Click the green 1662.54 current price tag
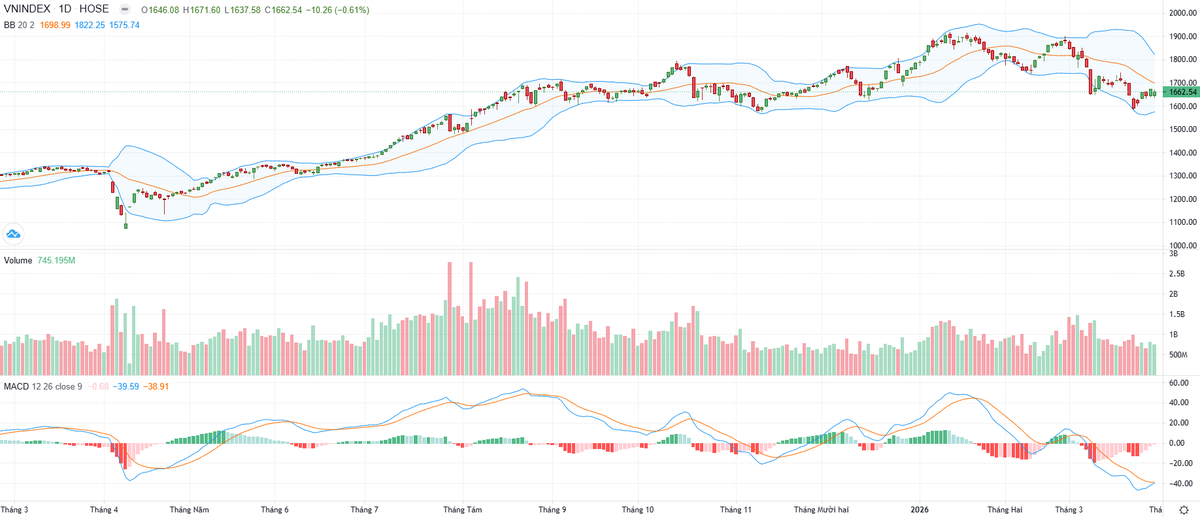The image size is (1200, 517). pyautogui.click(x=1178, y=92)
